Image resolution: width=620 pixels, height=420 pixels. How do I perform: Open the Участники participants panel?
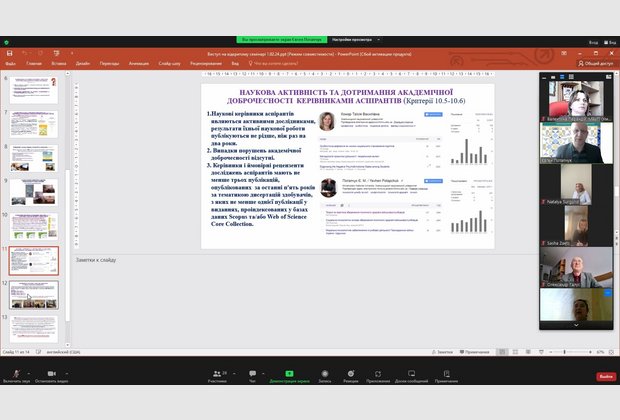click(x=217, y=376)
